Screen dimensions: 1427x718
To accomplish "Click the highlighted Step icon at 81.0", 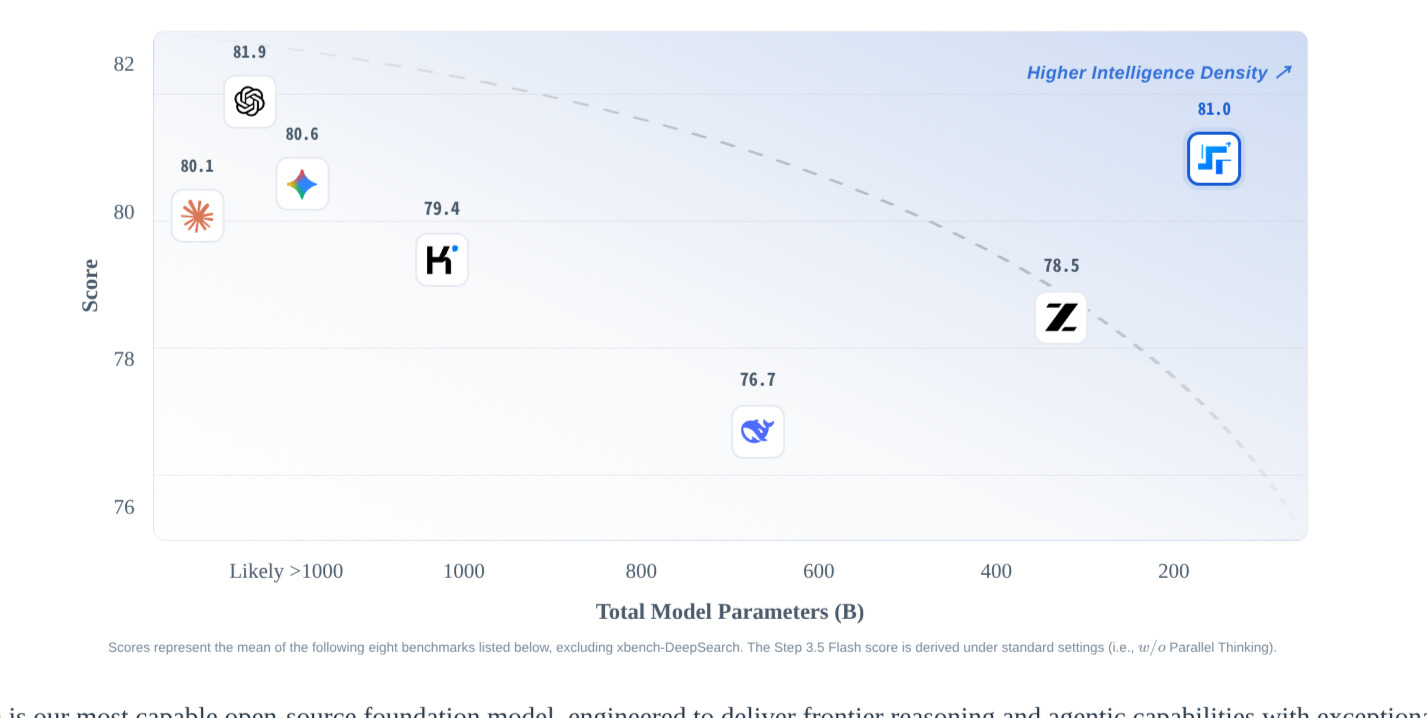I will tap(1214, 159).
